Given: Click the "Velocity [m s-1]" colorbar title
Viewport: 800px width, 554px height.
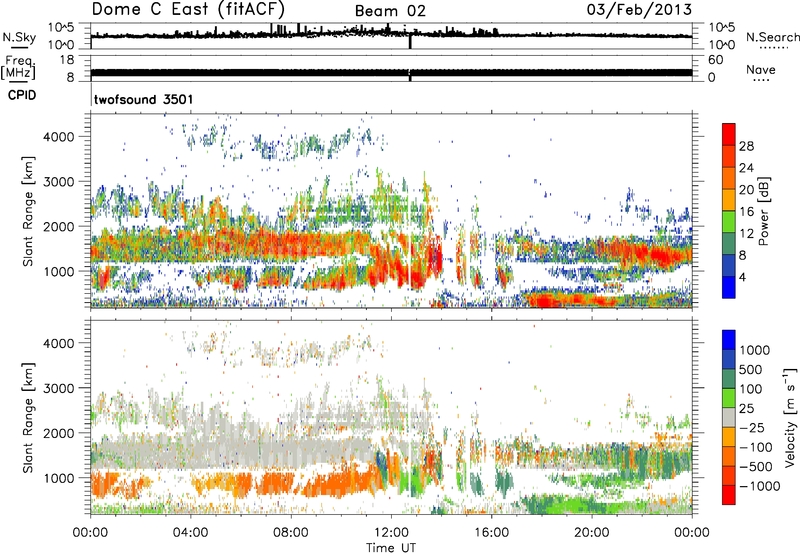Looking at the screenshot, I should pyautogui.click(x=790, y=417).
